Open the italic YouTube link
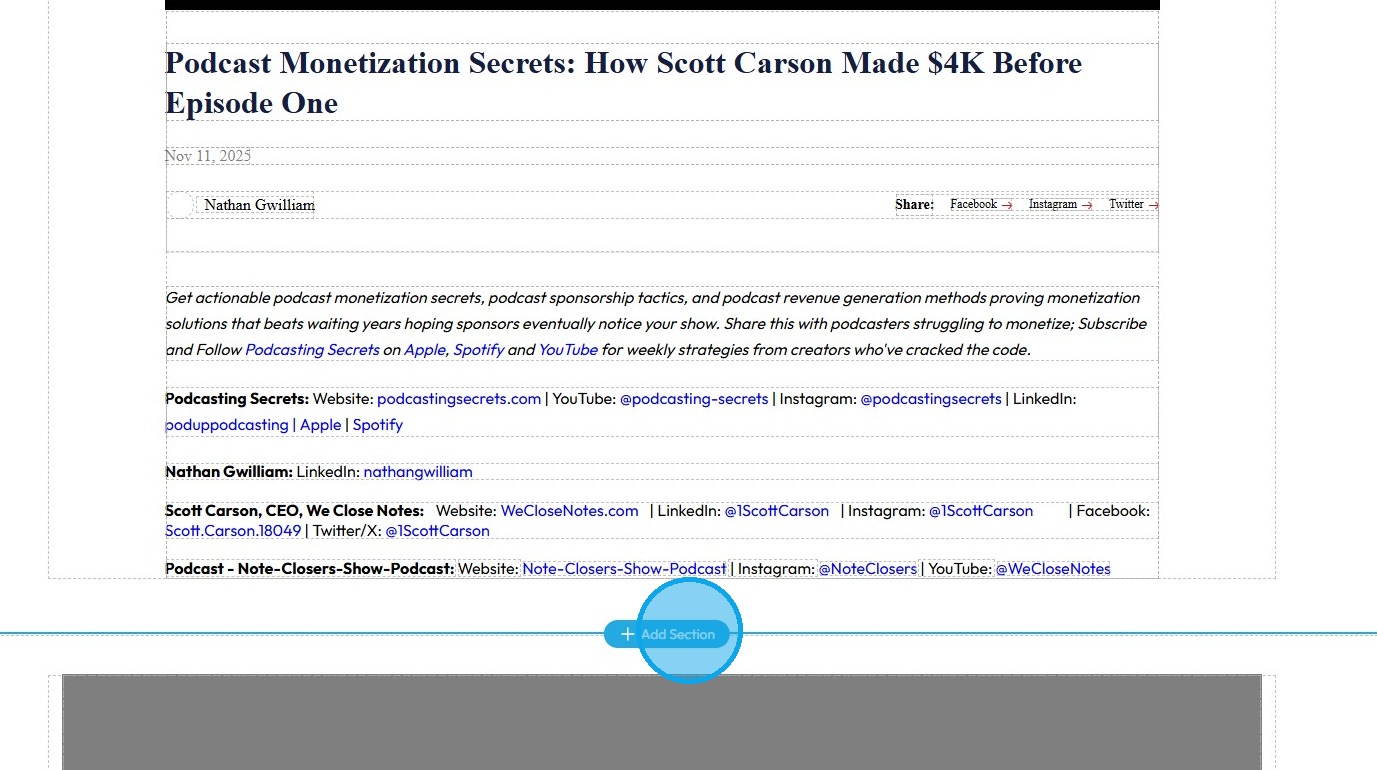1377x770 pixels. pos(568,350)
